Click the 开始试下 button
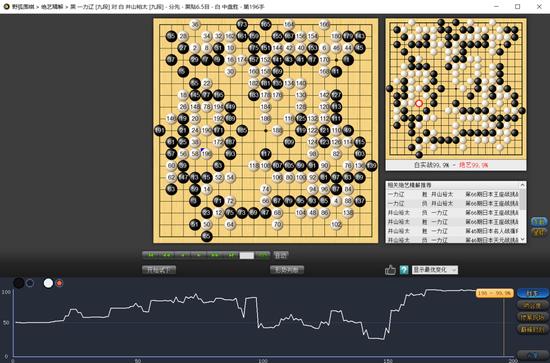This screenshot has width=550, height=363. click(x=159, y=270)
